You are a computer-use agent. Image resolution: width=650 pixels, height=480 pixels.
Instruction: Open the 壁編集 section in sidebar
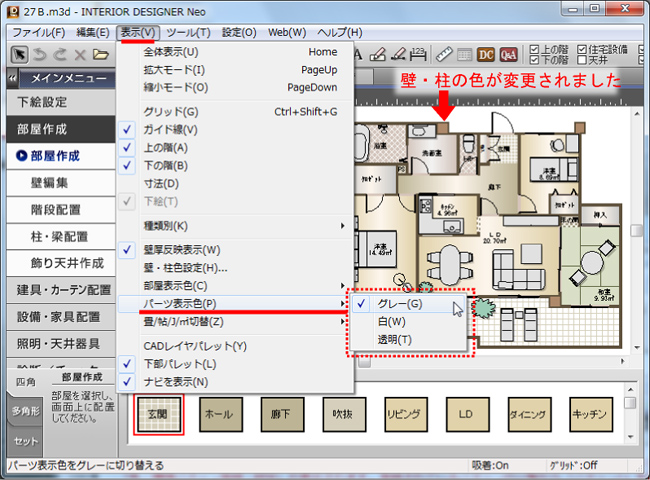tap(50, 183)
